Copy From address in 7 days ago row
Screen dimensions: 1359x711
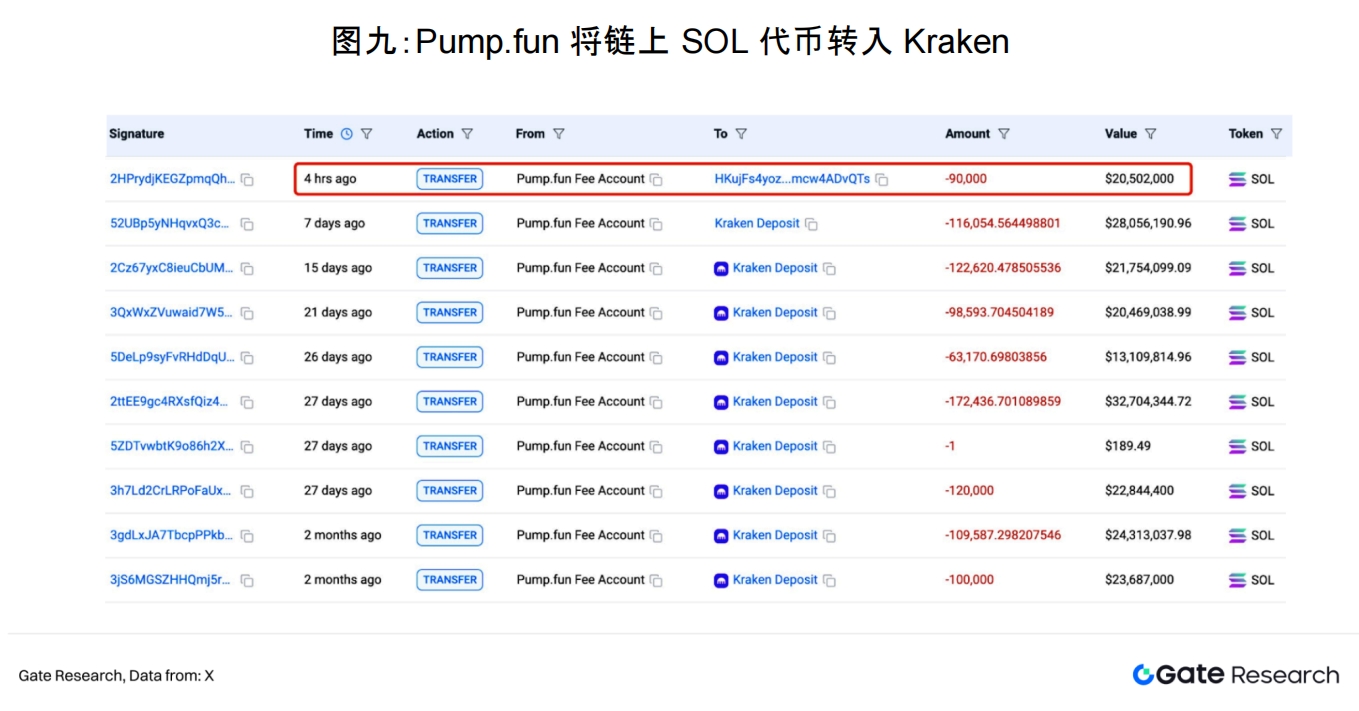pyautogui.click(x=656, y=224)
